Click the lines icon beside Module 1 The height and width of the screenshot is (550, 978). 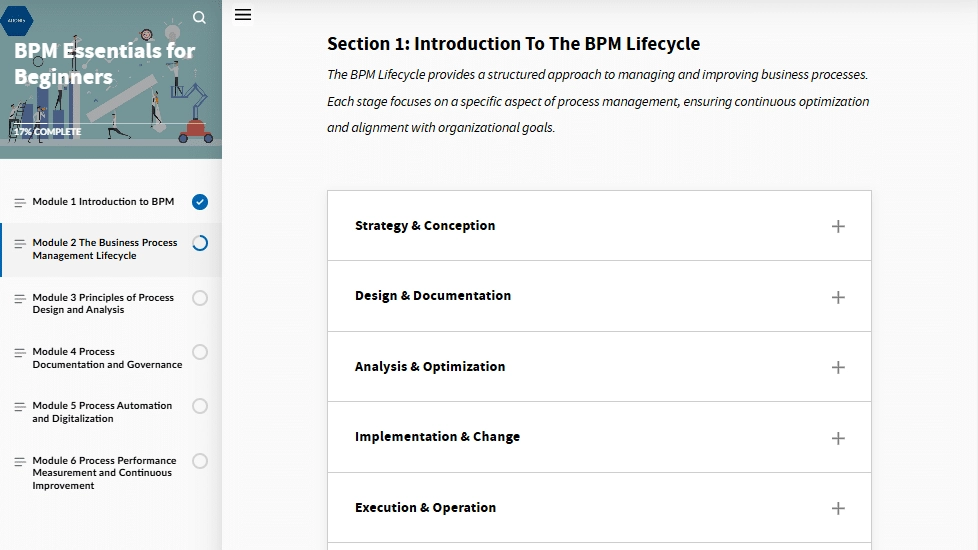pos(20,202)
